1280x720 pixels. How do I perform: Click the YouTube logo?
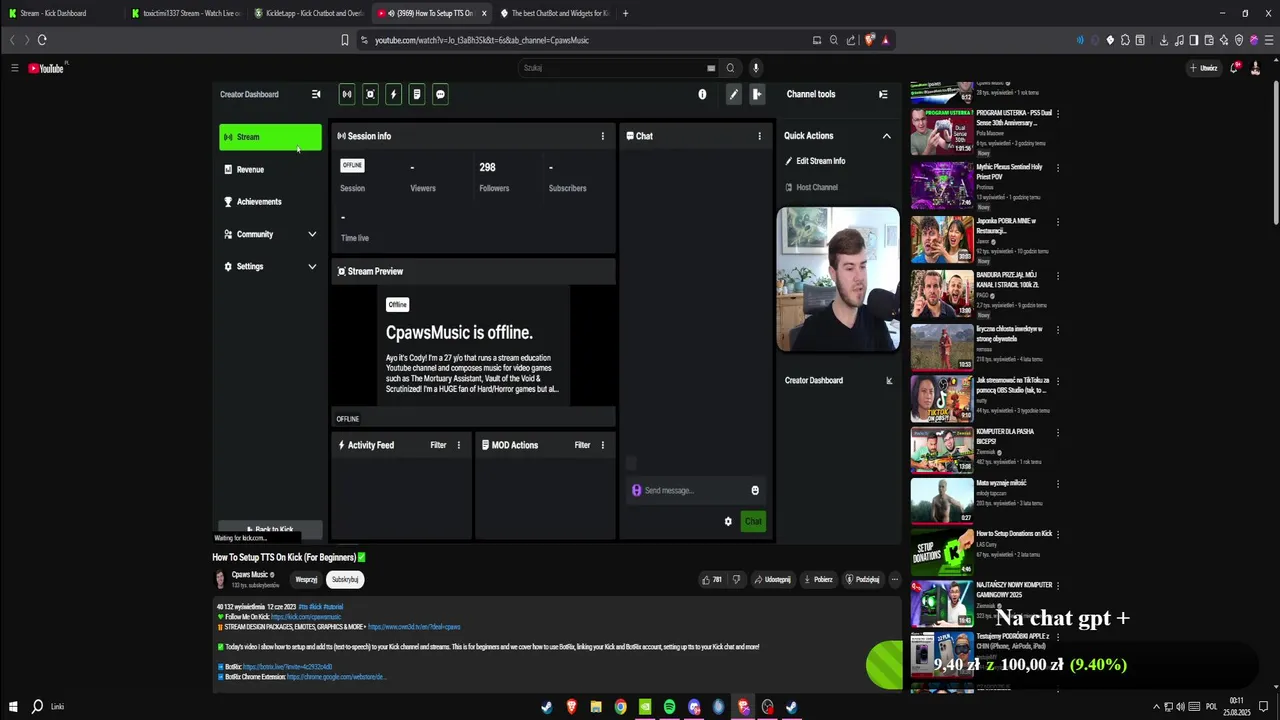pos(46,68)
